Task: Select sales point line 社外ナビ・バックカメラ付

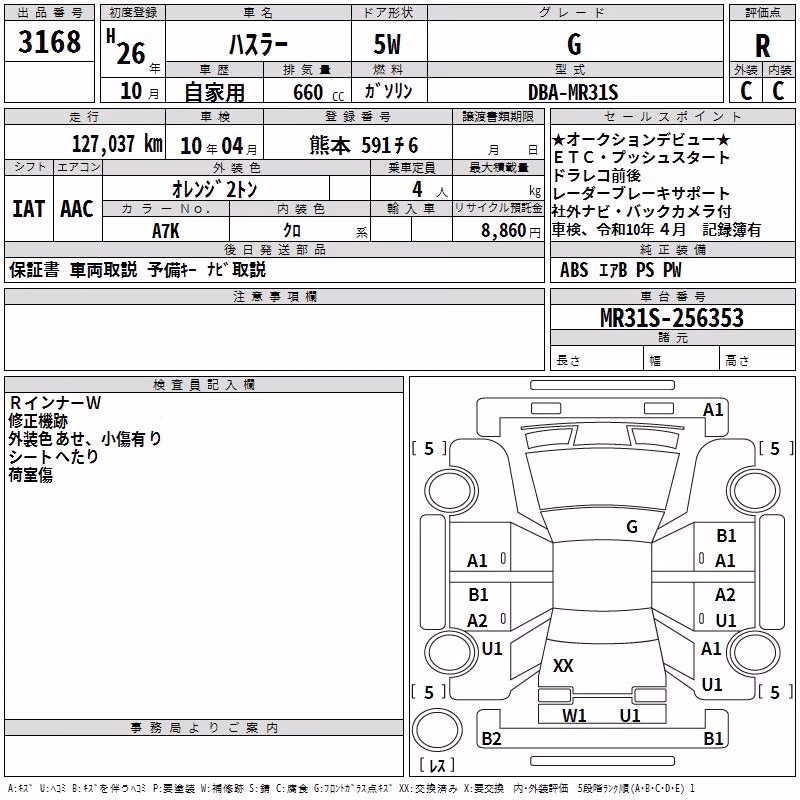Action: pyautogui.click(x=642, y=211)
